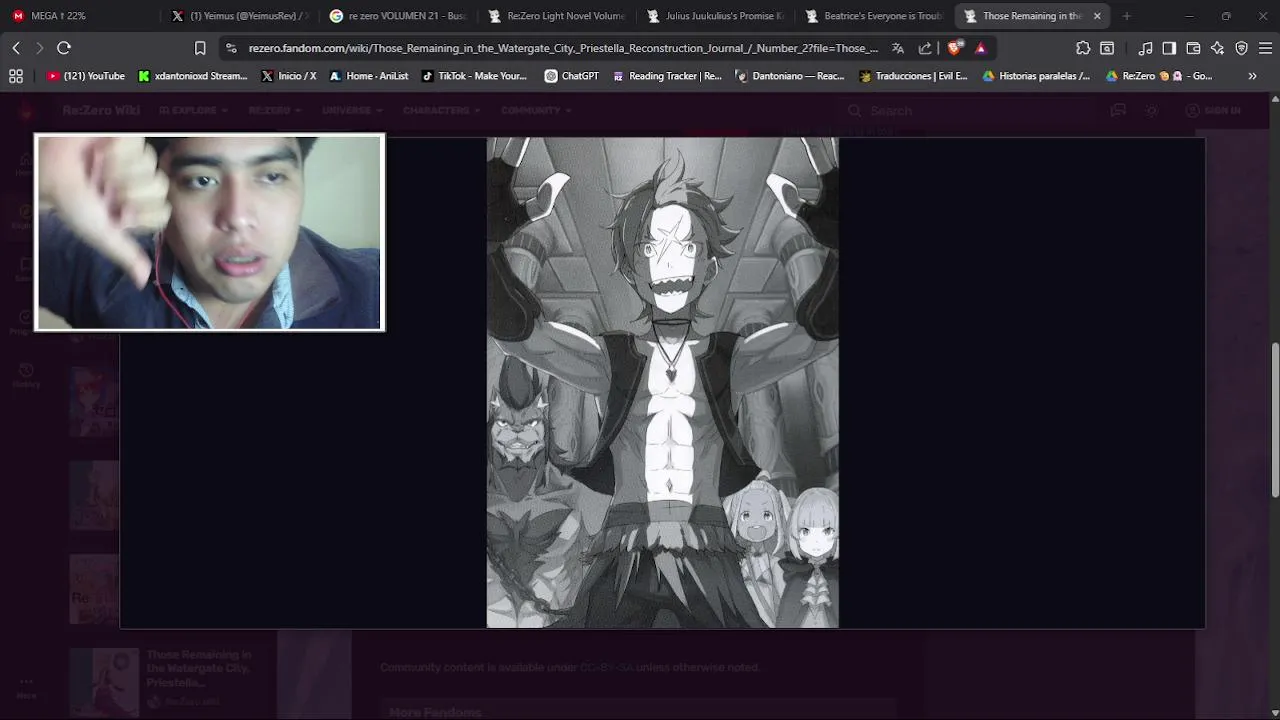The image size is (1280, 720).
Task: Bookmark this page with the bookmark icon
Action: coord(200,48)
